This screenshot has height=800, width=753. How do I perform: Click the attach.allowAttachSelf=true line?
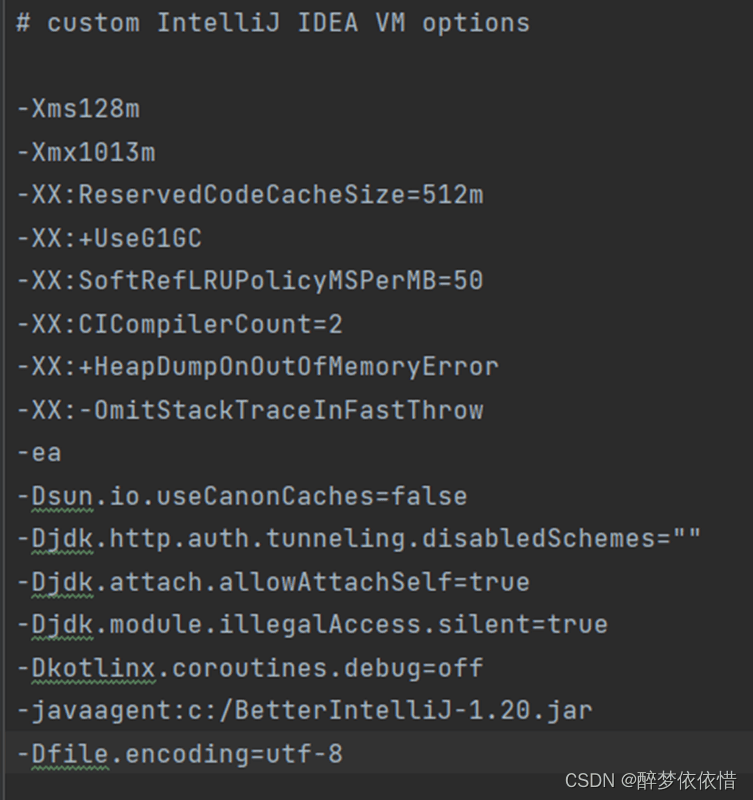[273, 582]
